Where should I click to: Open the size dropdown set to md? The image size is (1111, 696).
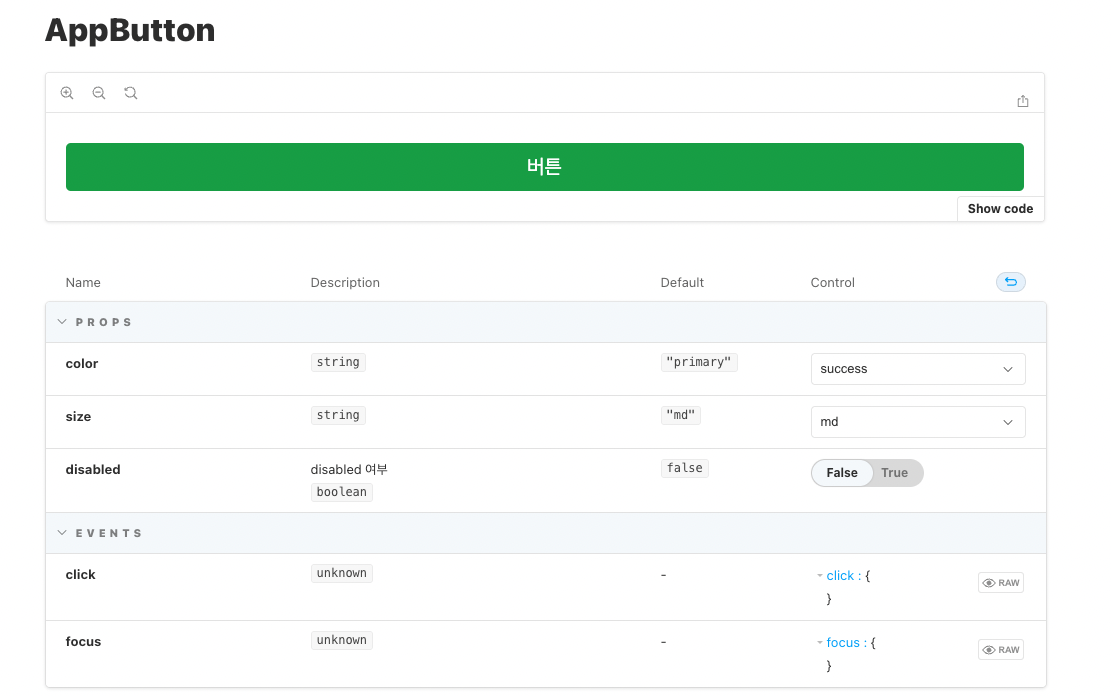[918, 422]
